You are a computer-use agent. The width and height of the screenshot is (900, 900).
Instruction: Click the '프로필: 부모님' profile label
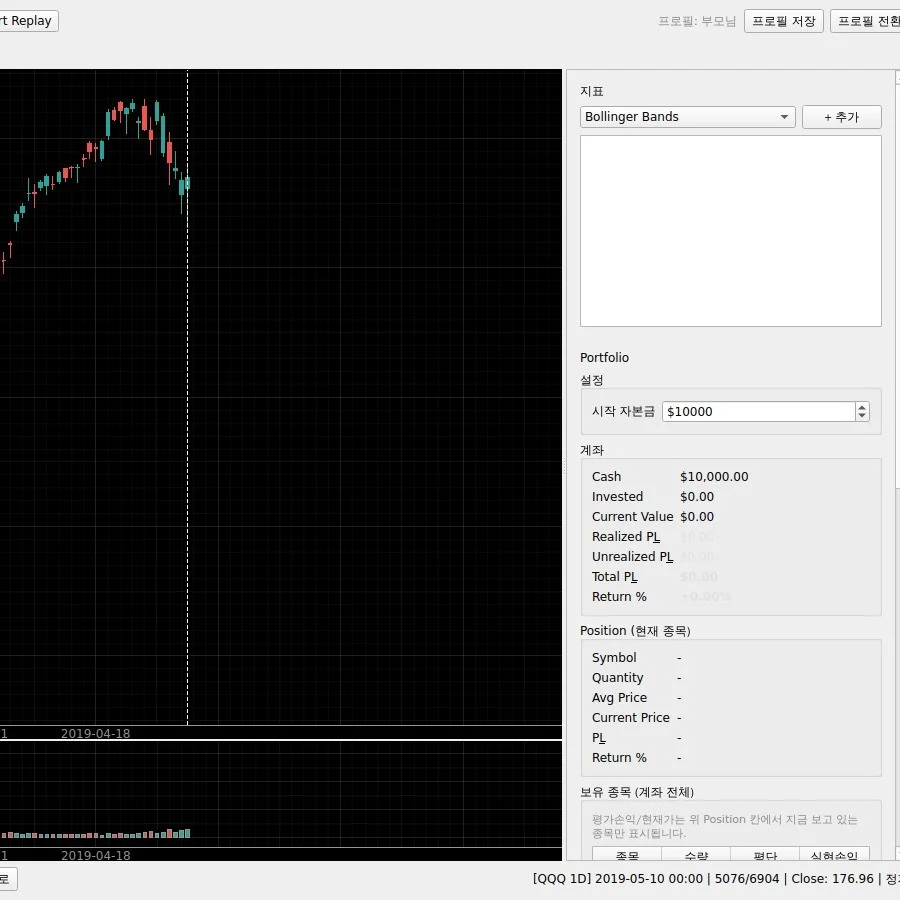tap(697, 21)
